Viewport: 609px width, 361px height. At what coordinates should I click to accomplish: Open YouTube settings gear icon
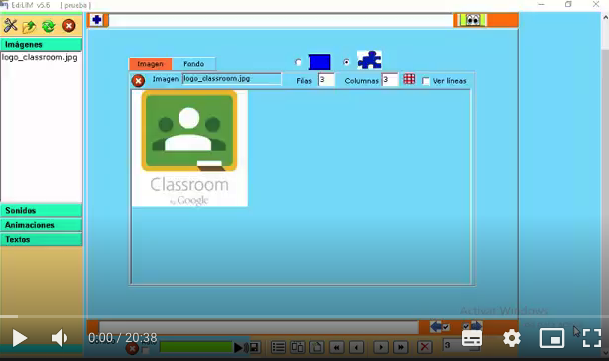[x=512, y=338]
